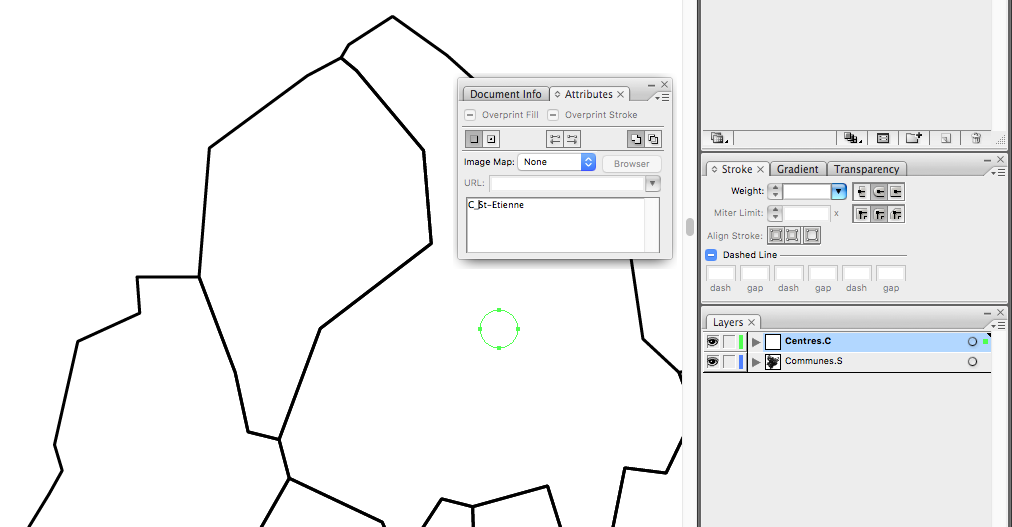The height and width of the screenshot is (527, 1012).
Task: Expand the Centres.C layer contents
Action: point(756,342)
